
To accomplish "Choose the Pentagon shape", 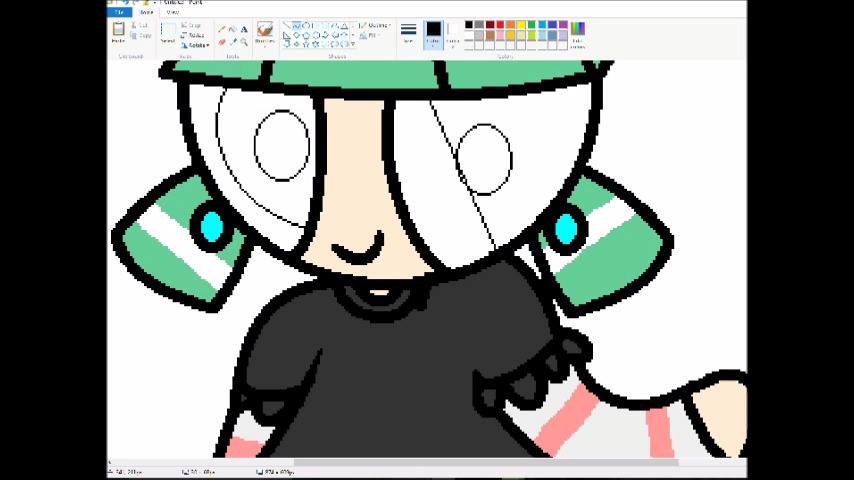I will tap(306, 35).
